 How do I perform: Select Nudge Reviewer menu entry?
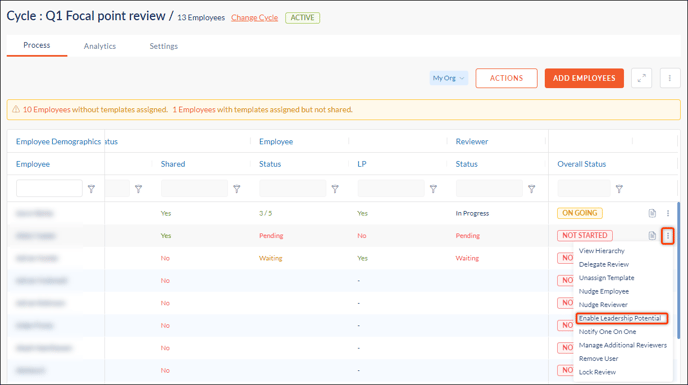point(603,305)
